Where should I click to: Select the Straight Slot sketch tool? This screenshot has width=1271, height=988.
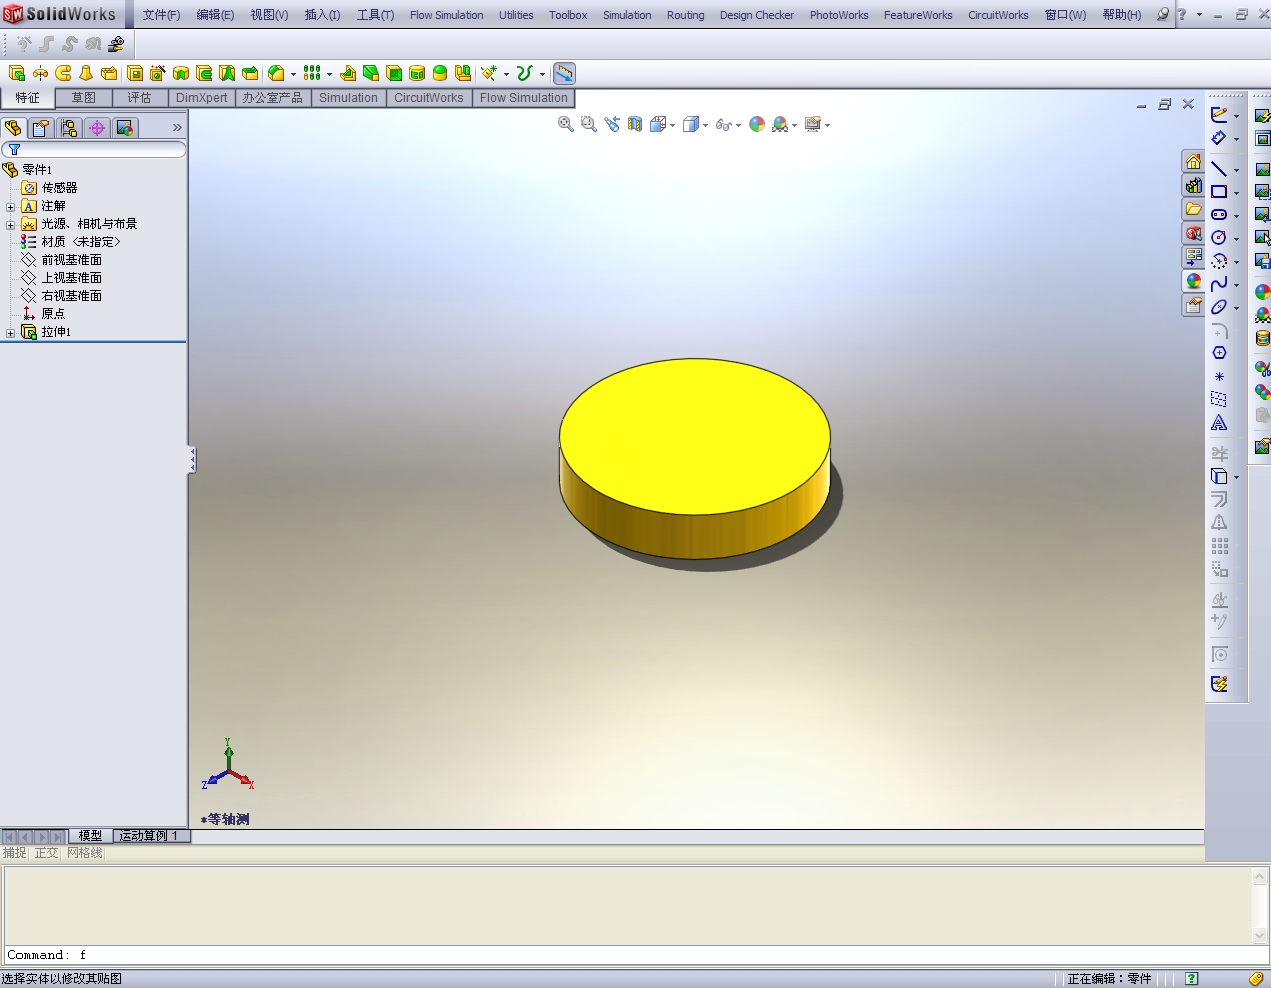pos(1219,215)
